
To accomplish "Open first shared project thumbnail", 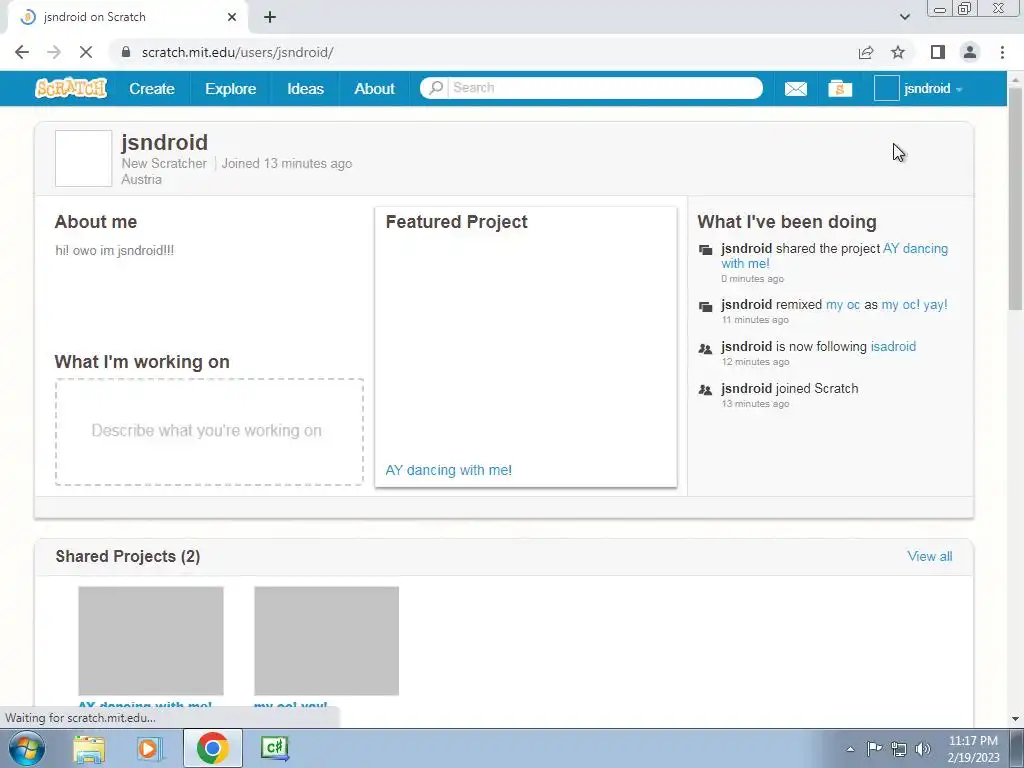I will (151, 641).
